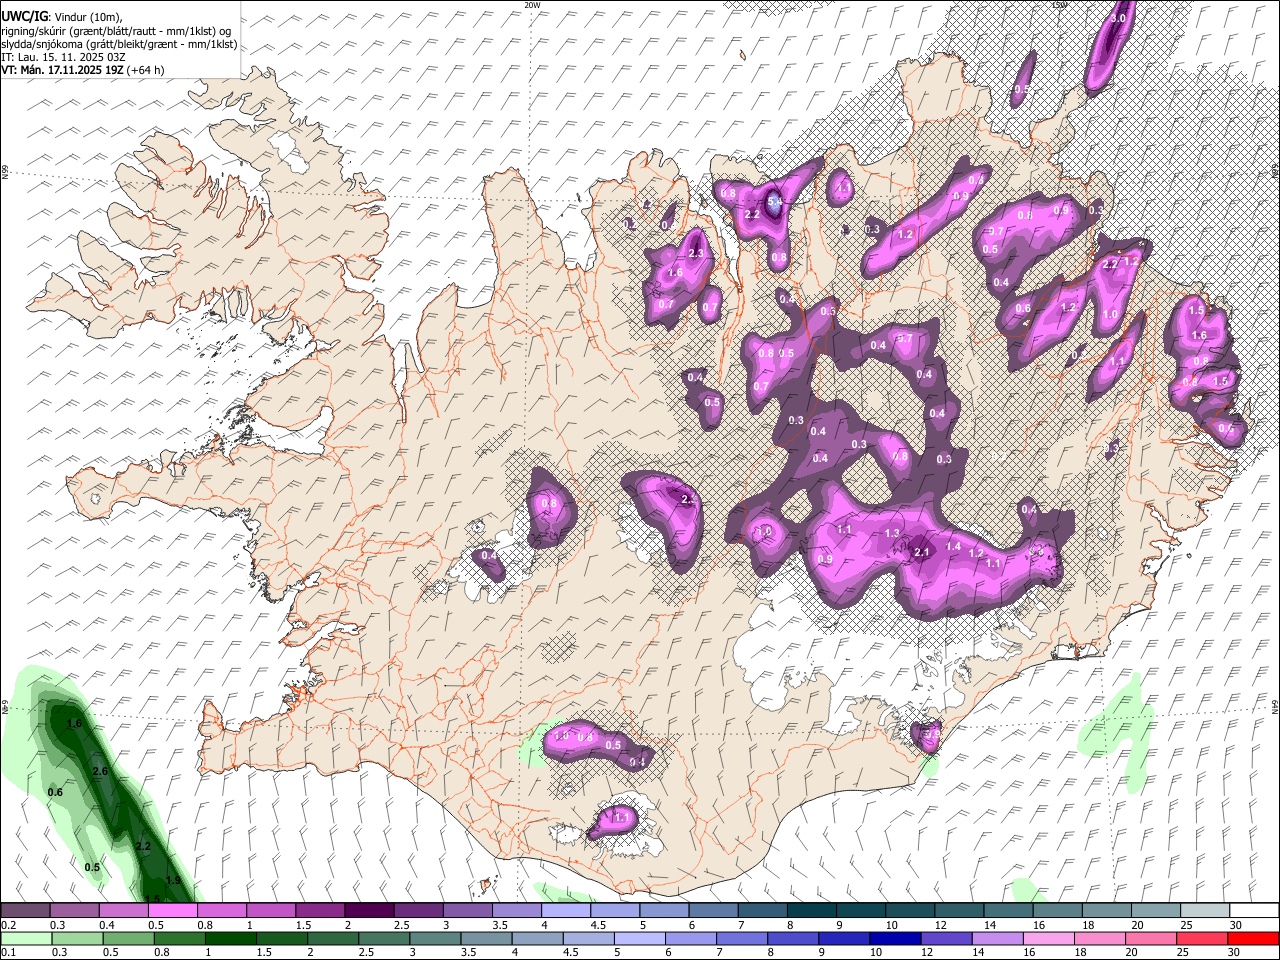1280x960 pixels.
Task: Select the darkest purple swatch between 2 and 2.5
Action: coord(368,911)
